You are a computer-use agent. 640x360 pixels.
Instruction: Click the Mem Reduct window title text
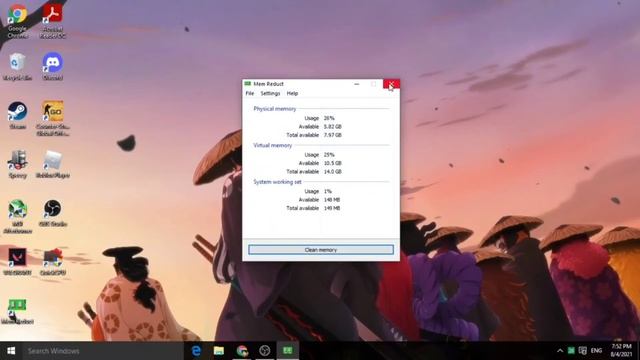point(269,84)
